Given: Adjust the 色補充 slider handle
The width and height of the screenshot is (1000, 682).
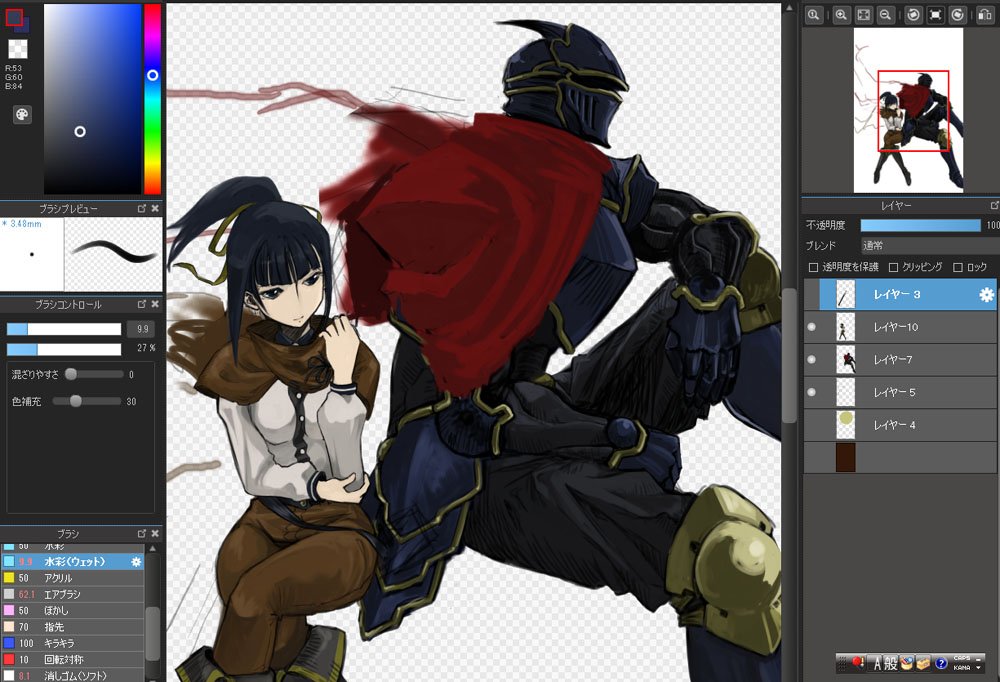Looking at the screenshot, I should tap(76, 401).
